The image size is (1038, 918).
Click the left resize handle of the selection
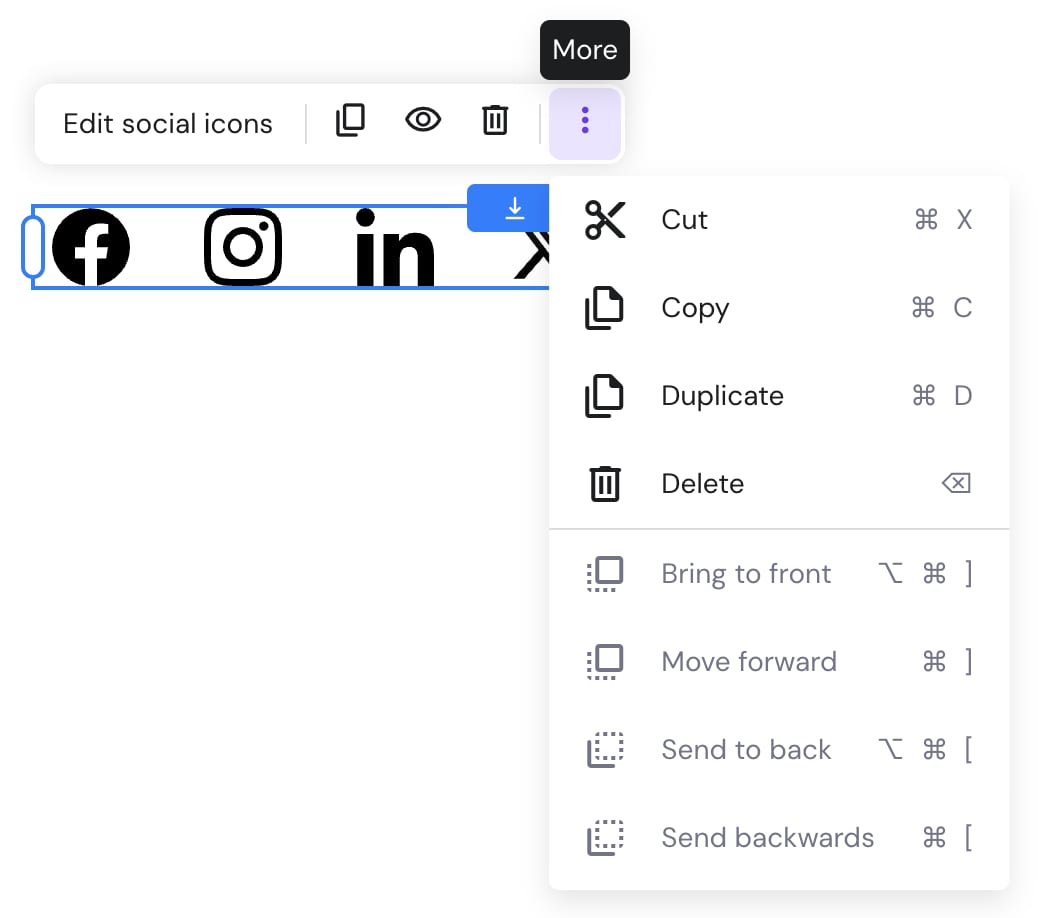(x=32, y=247)
